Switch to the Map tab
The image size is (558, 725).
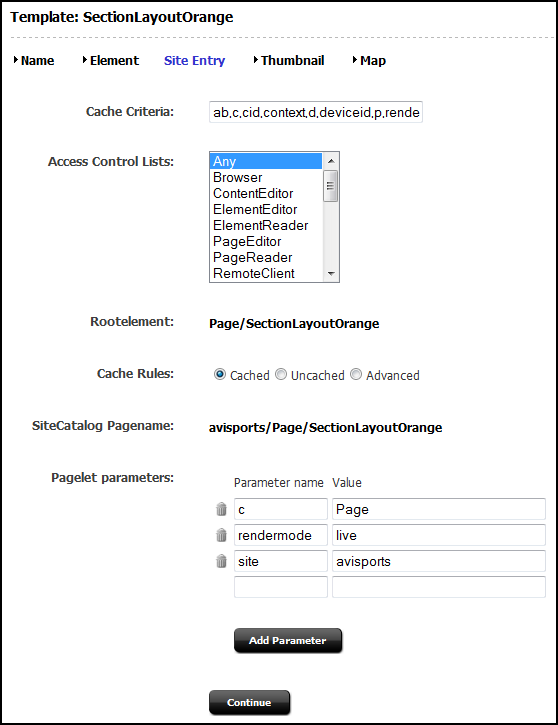point(373,61)
